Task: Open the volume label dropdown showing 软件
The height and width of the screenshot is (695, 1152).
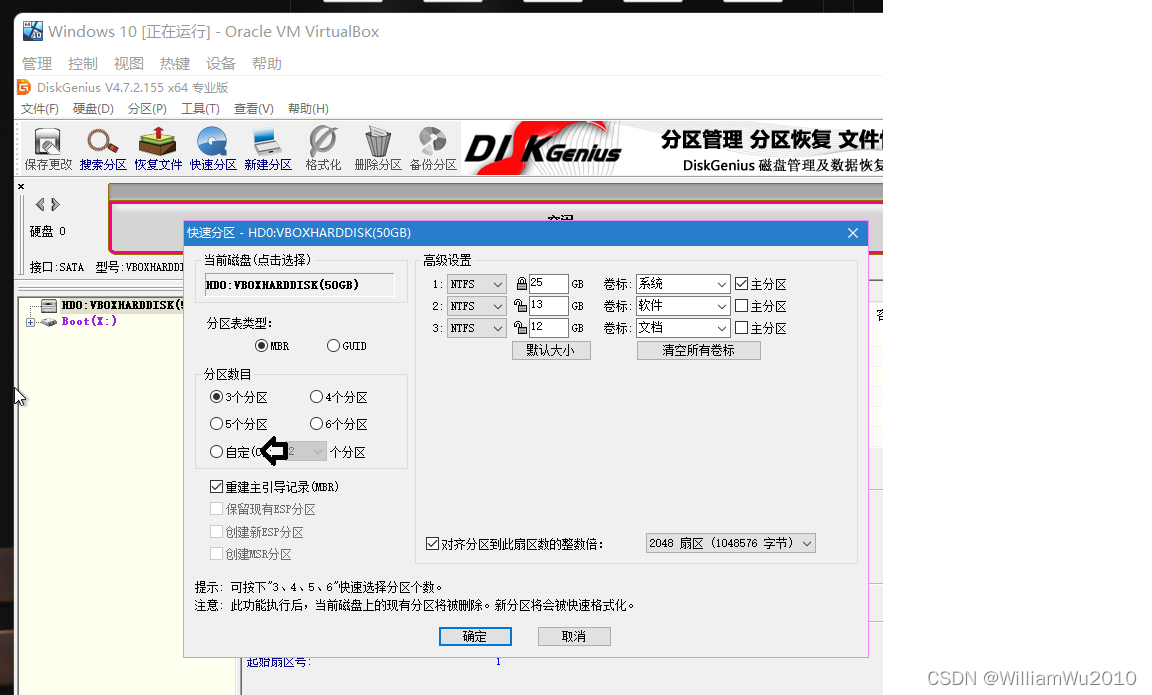Action: (x=683, y=306)
